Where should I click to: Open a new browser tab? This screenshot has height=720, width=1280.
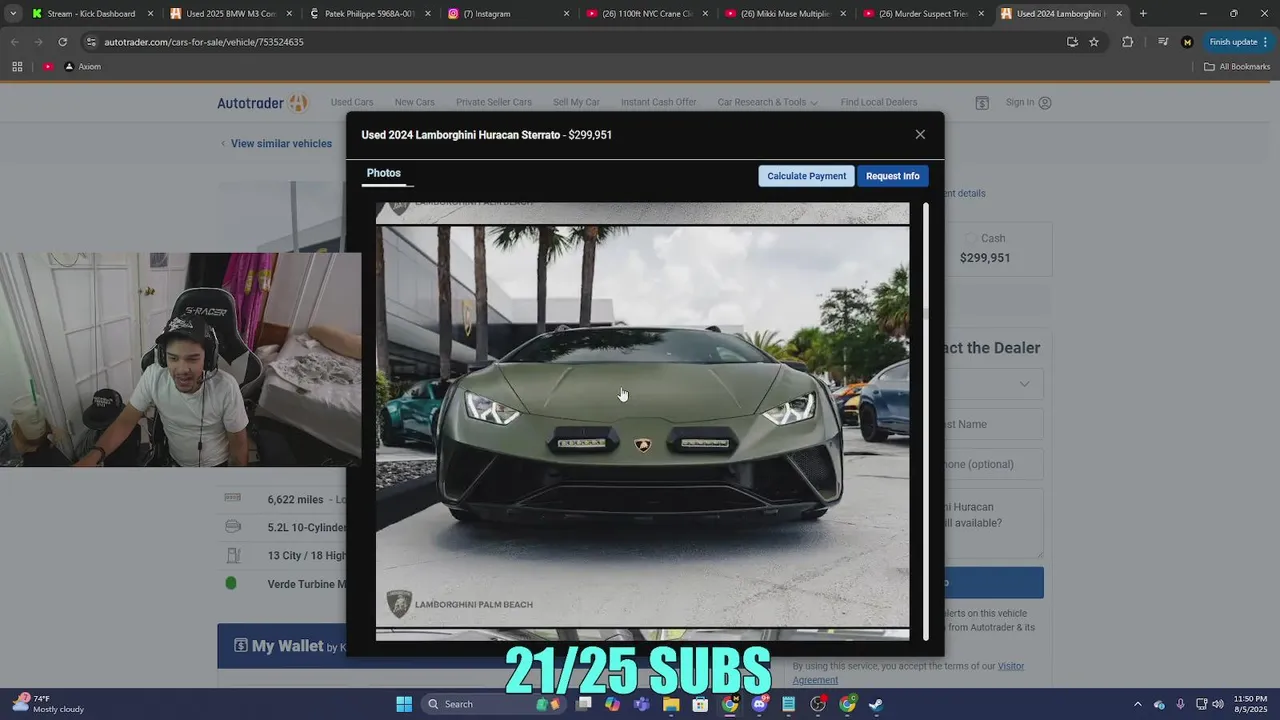(1143, 14)
